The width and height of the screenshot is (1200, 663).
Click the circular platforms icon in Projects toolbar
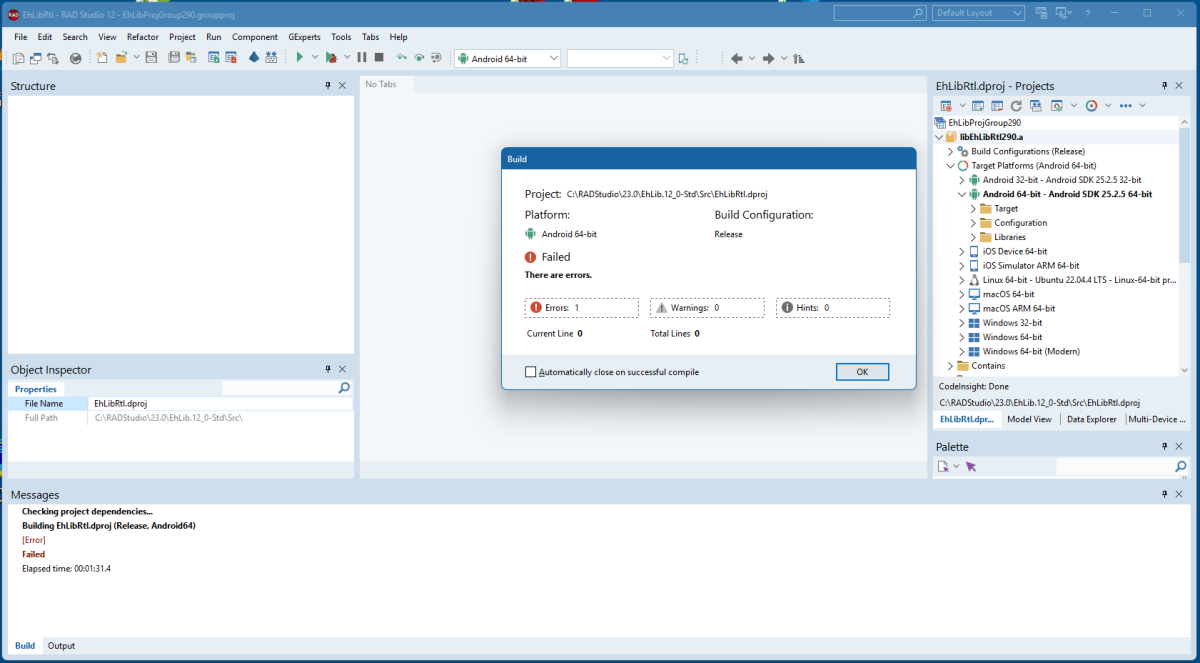(x=1091, y=105)
